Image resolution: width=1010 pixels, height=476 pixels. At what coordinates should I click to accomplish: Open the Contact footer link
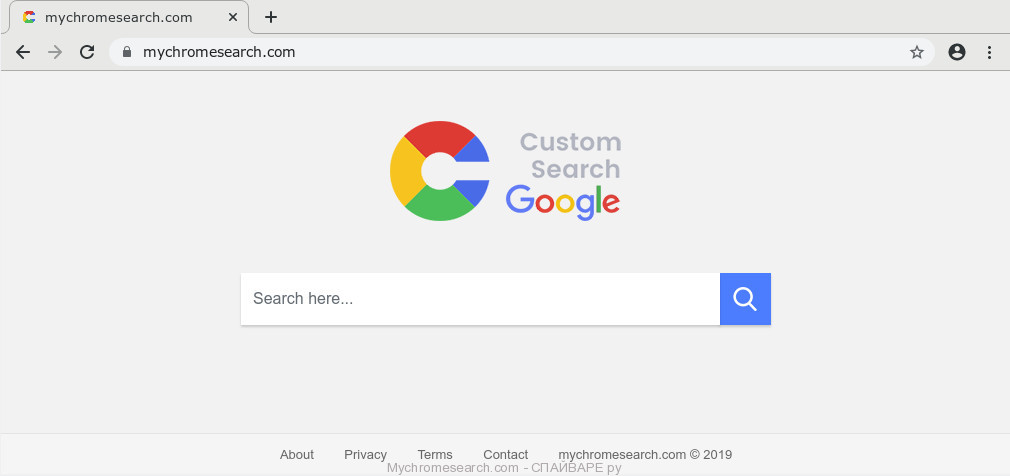point(505,454)
